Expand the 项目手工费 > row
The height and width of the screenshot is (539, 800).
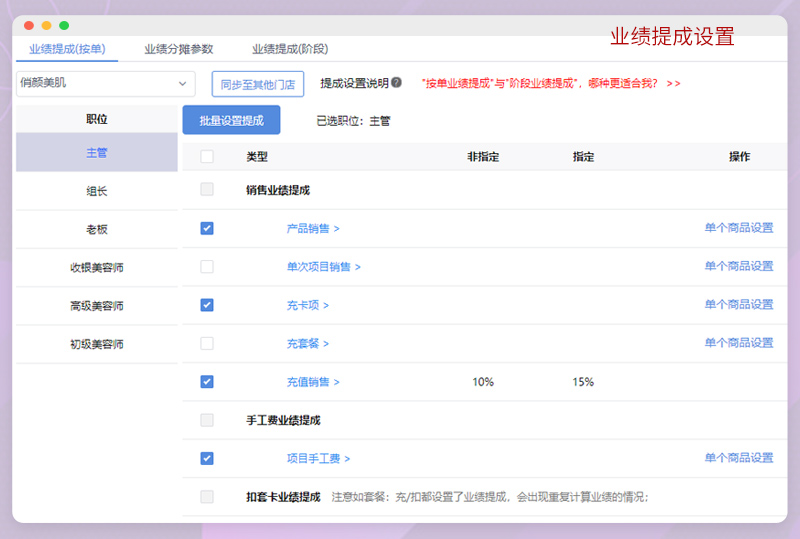pos(318,458)
